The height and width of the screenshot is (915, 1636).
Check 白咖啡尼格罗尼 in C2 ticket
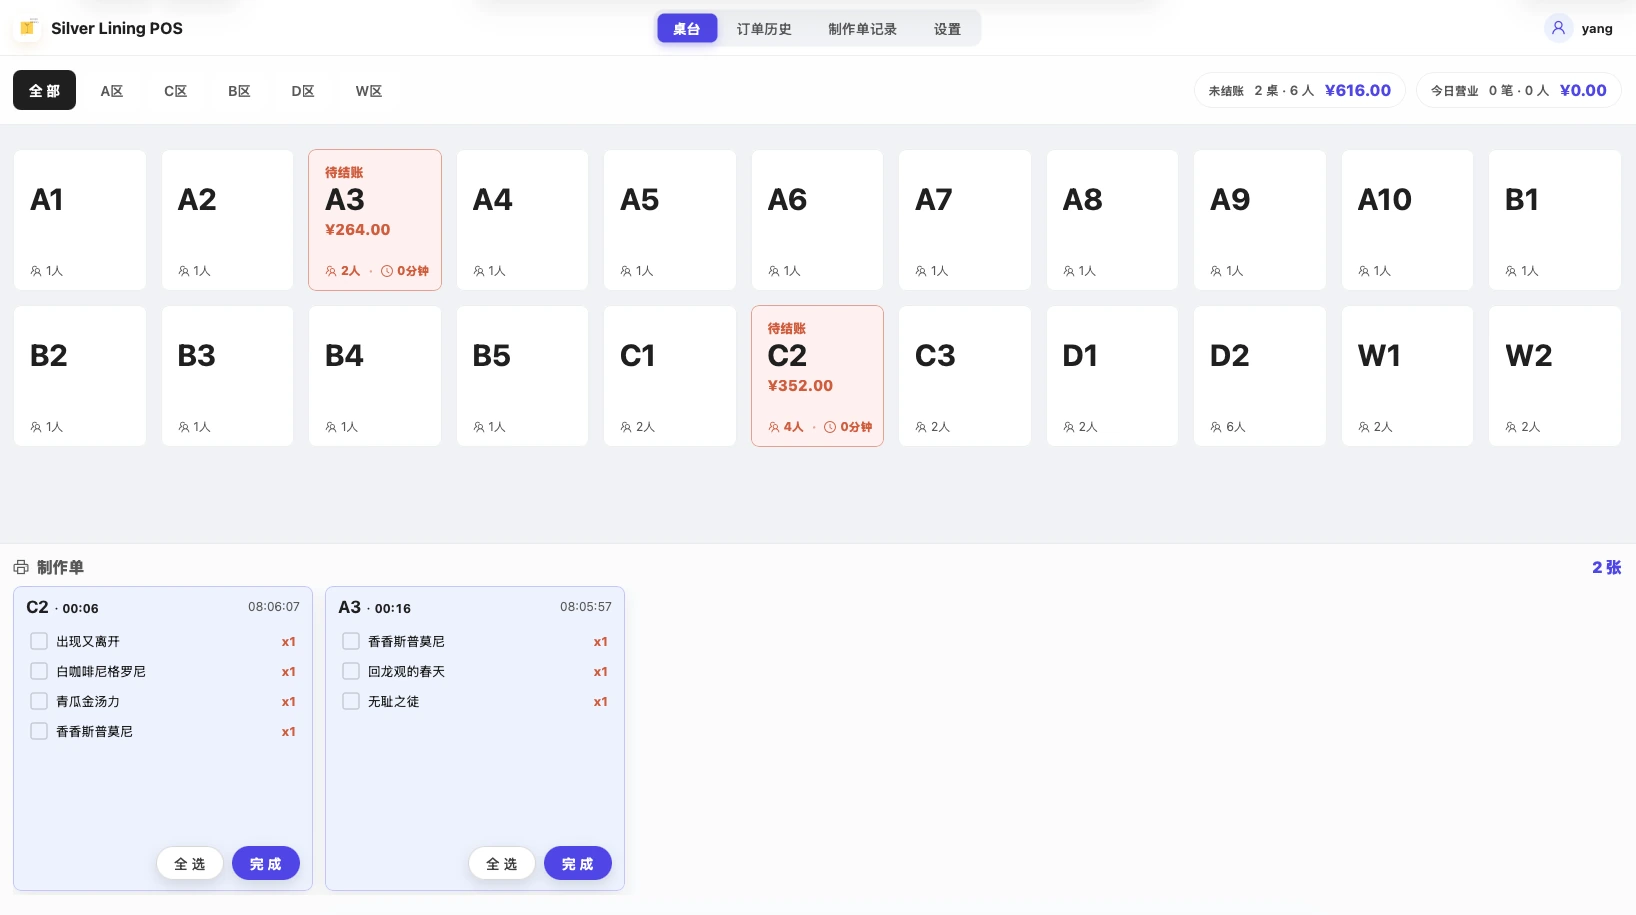coord(39,671)
